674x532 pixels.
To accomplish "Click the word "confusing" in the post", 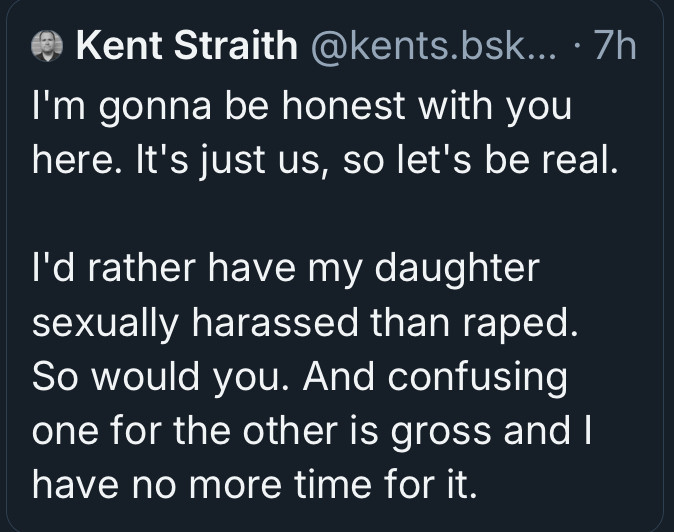I will (478, 379).
